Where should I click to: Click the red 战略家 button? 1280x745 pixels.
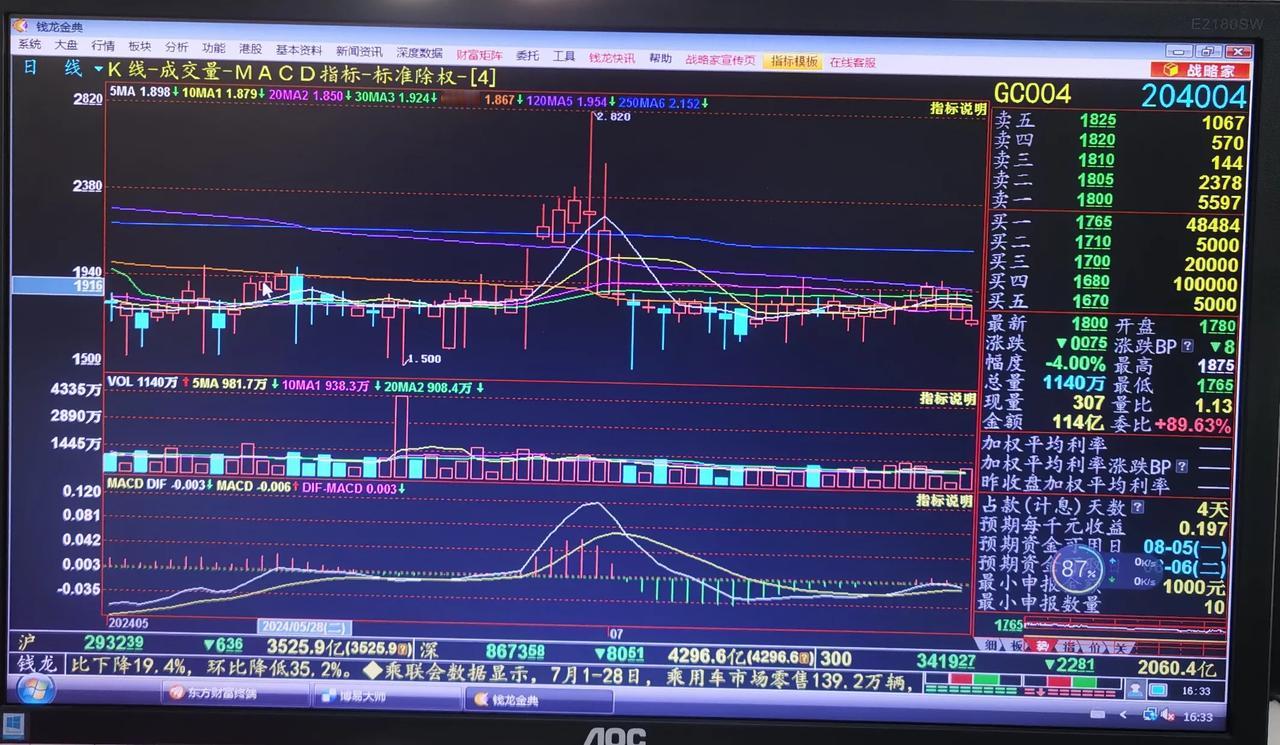coord(1199,70)
